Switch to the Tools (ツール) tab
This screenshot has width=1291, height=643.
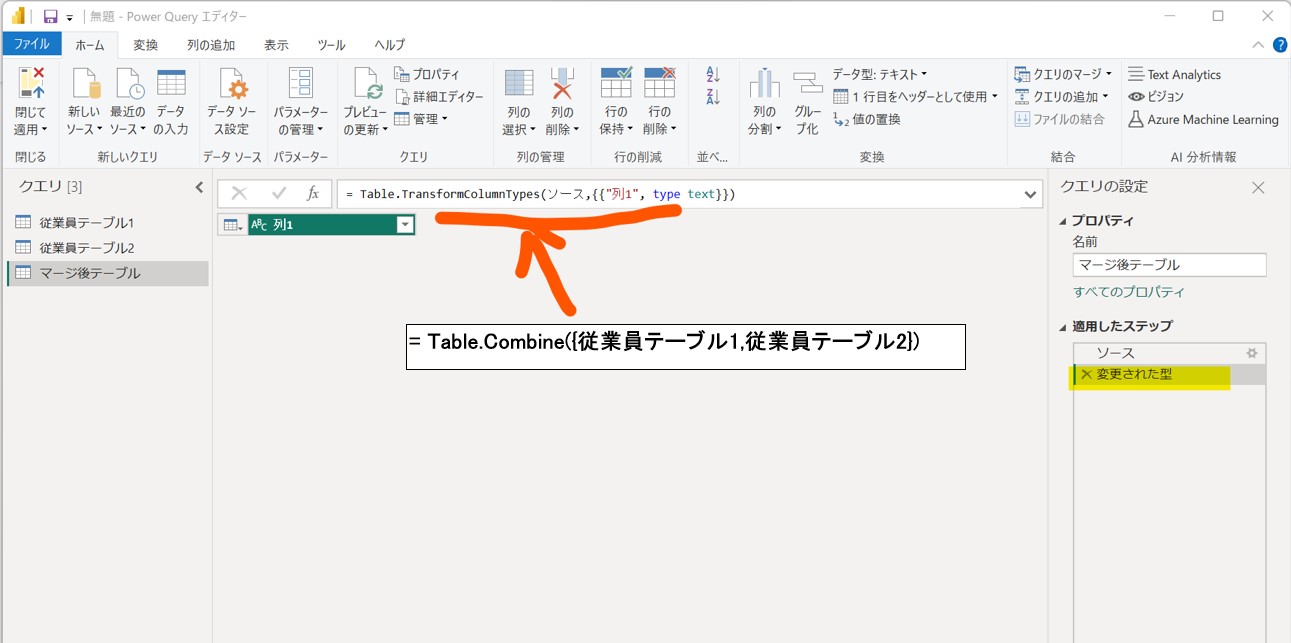tap(331, 45)
